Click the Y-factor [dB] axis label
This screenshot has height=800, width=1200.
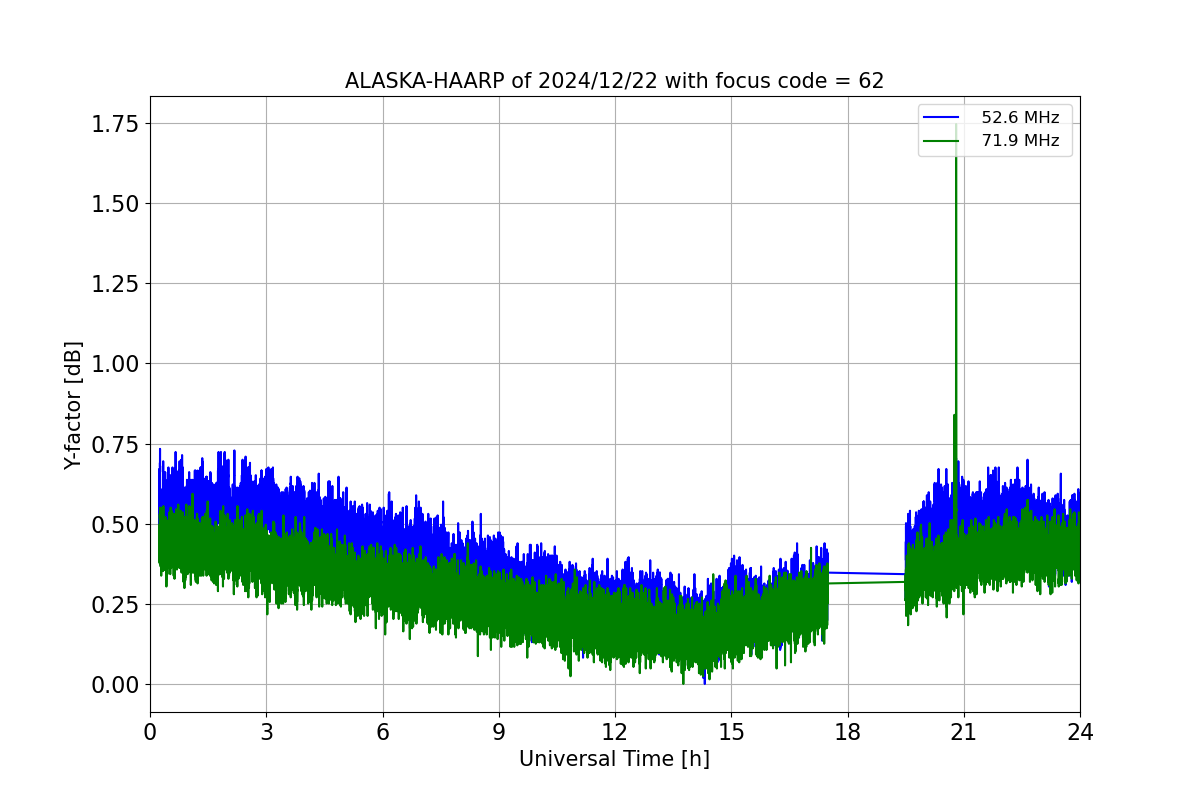click(73, 405)
